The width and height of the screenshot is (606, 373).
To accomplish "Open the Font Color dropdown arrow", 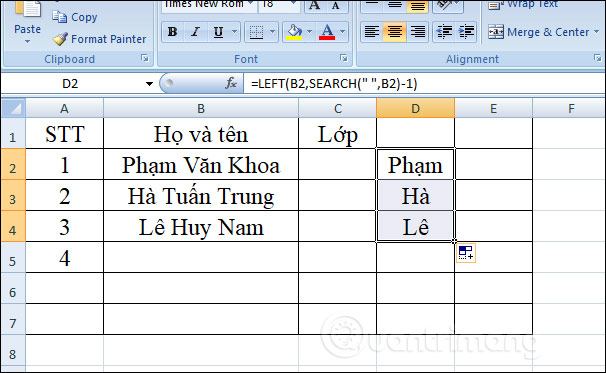I will pos(342,32).
